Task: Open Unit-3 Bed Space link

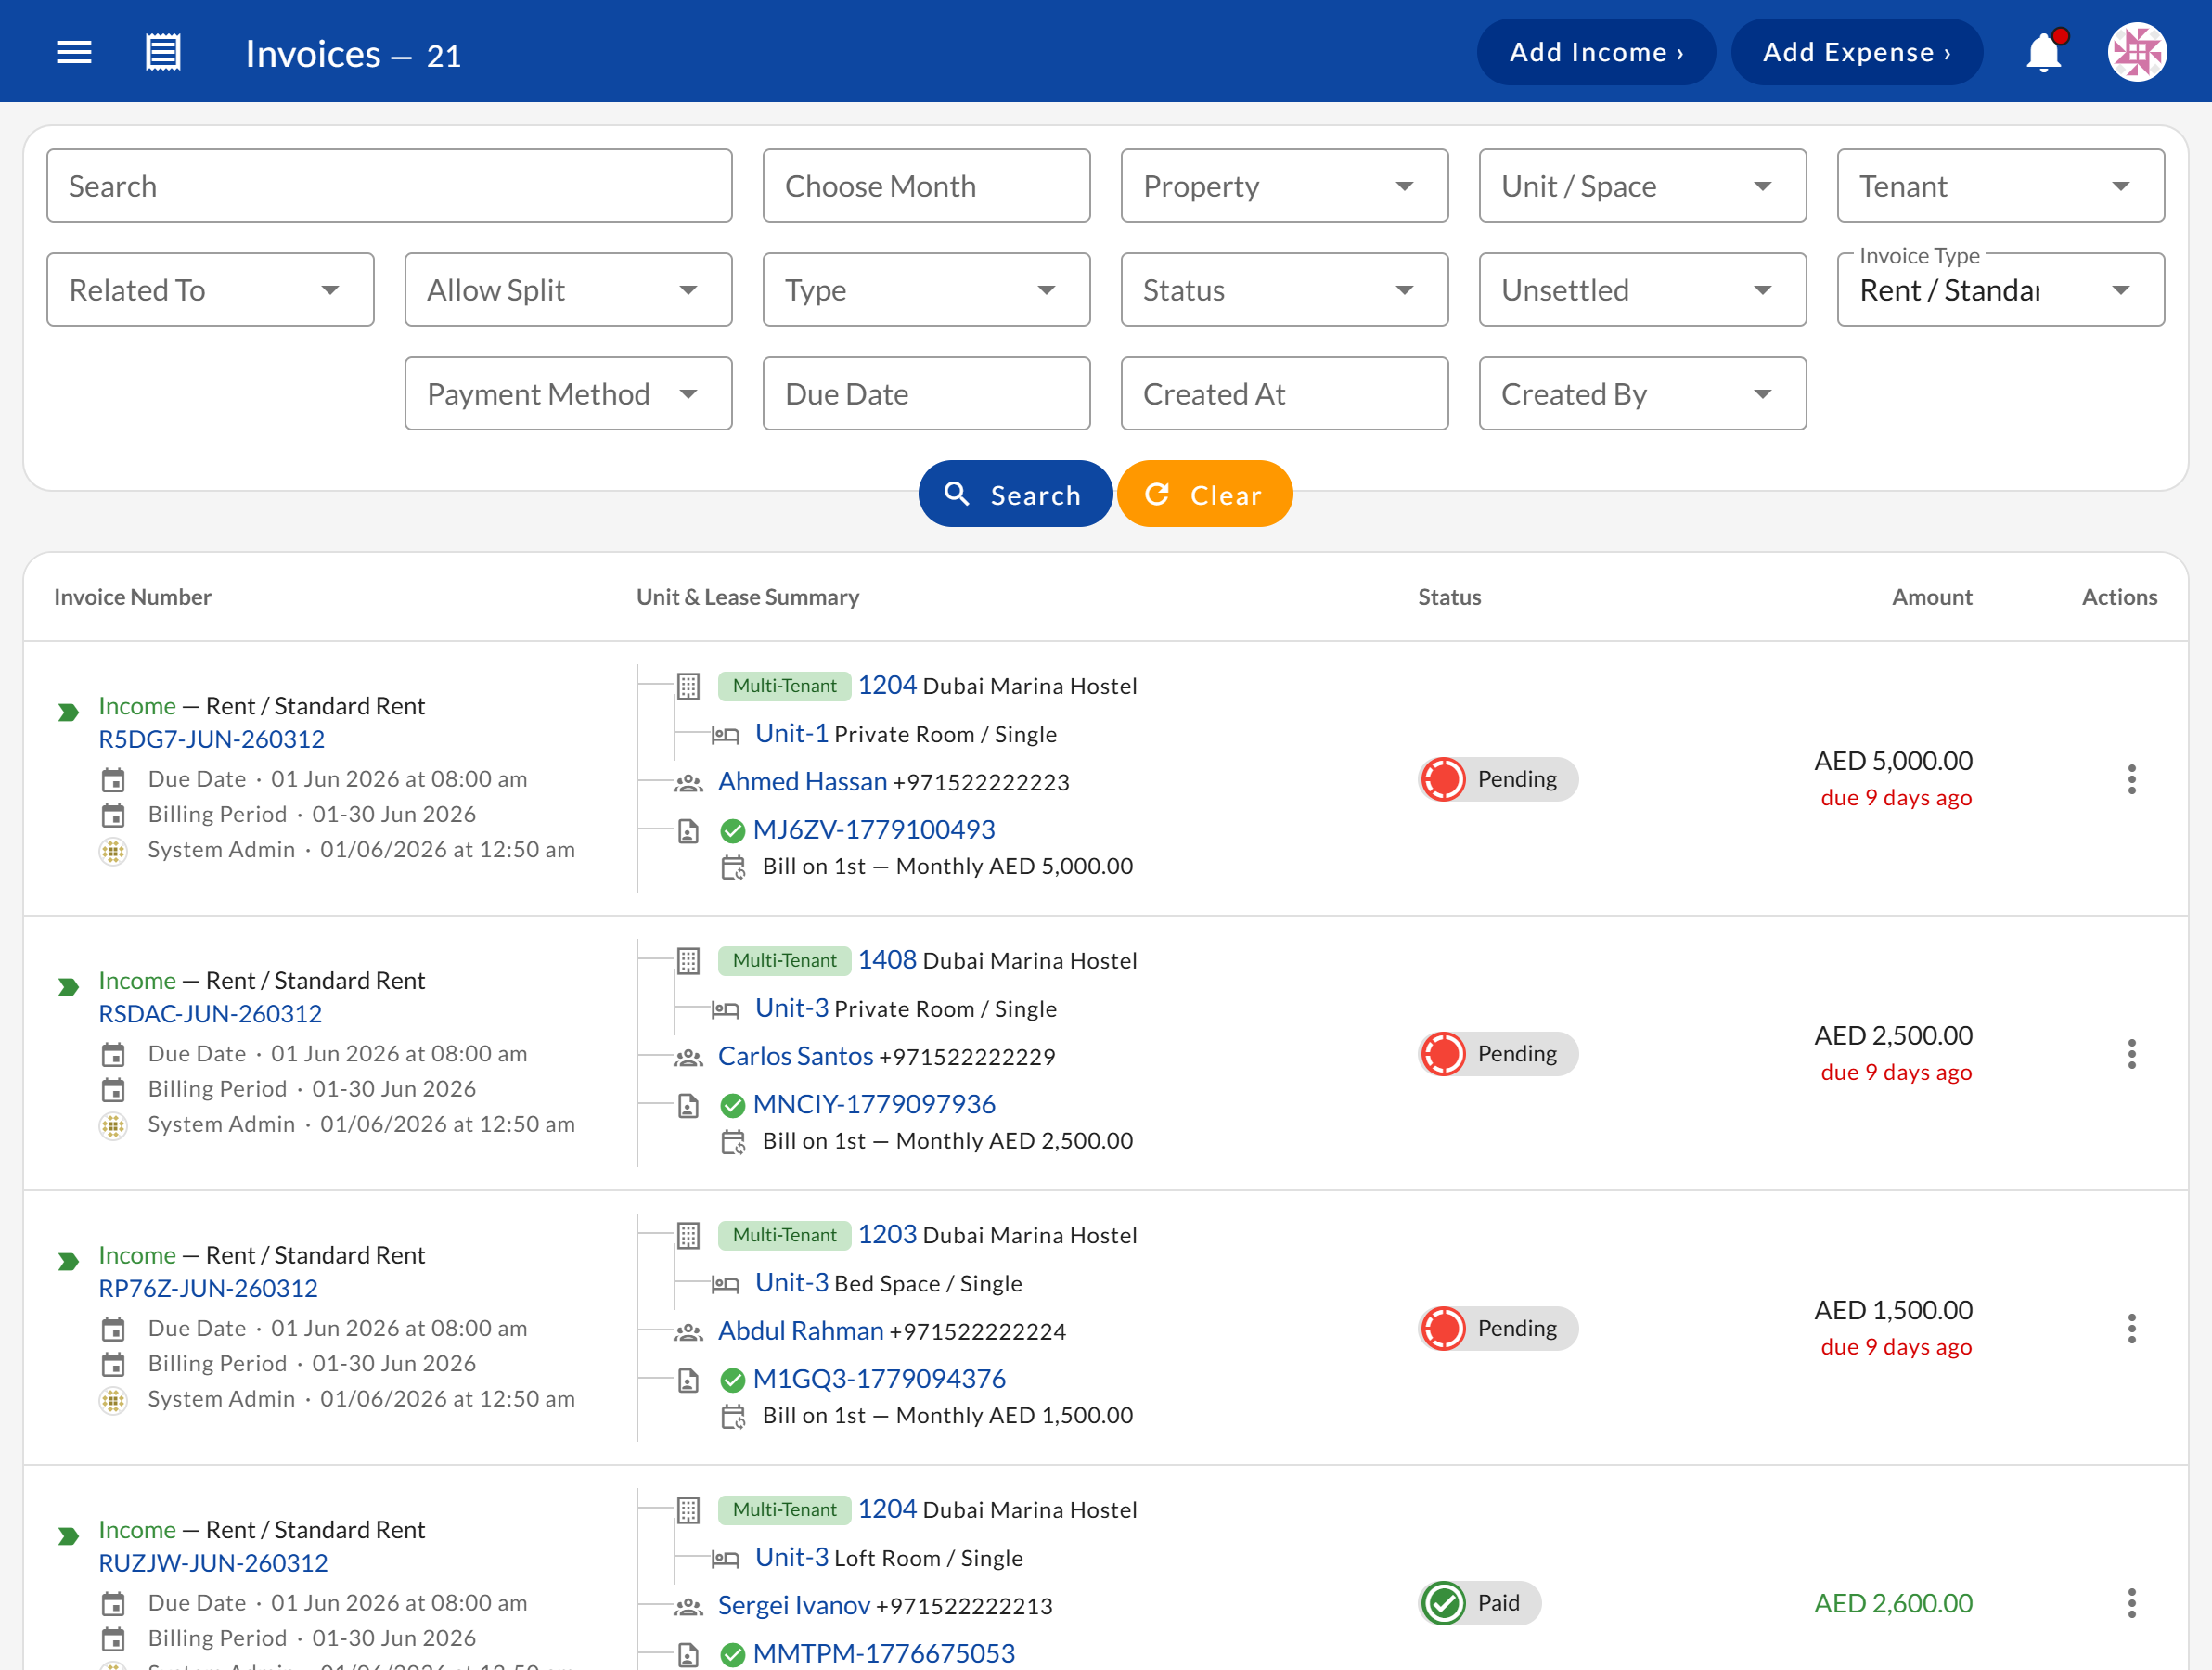Action: pyautogui.click(x=791, y=1283)
